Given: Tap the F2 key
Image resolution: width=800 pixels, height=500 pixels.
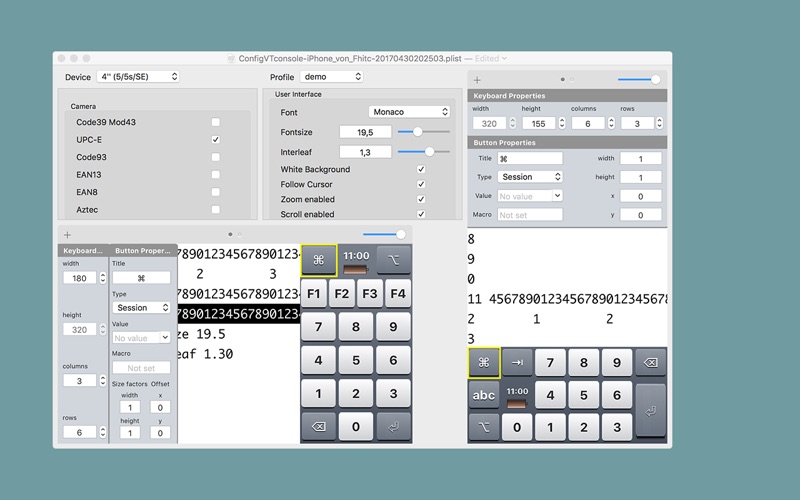Looking at the screenshot, I should point(341,294).
